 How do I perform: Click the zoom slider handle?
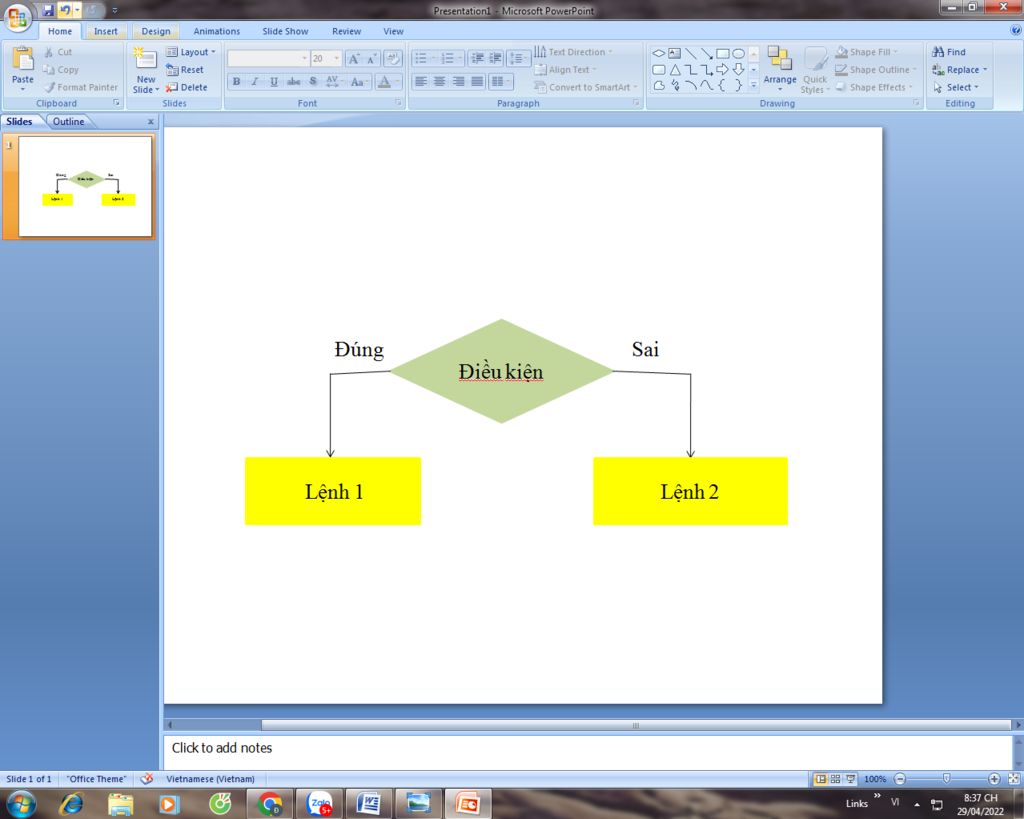[x=946, y=779]
